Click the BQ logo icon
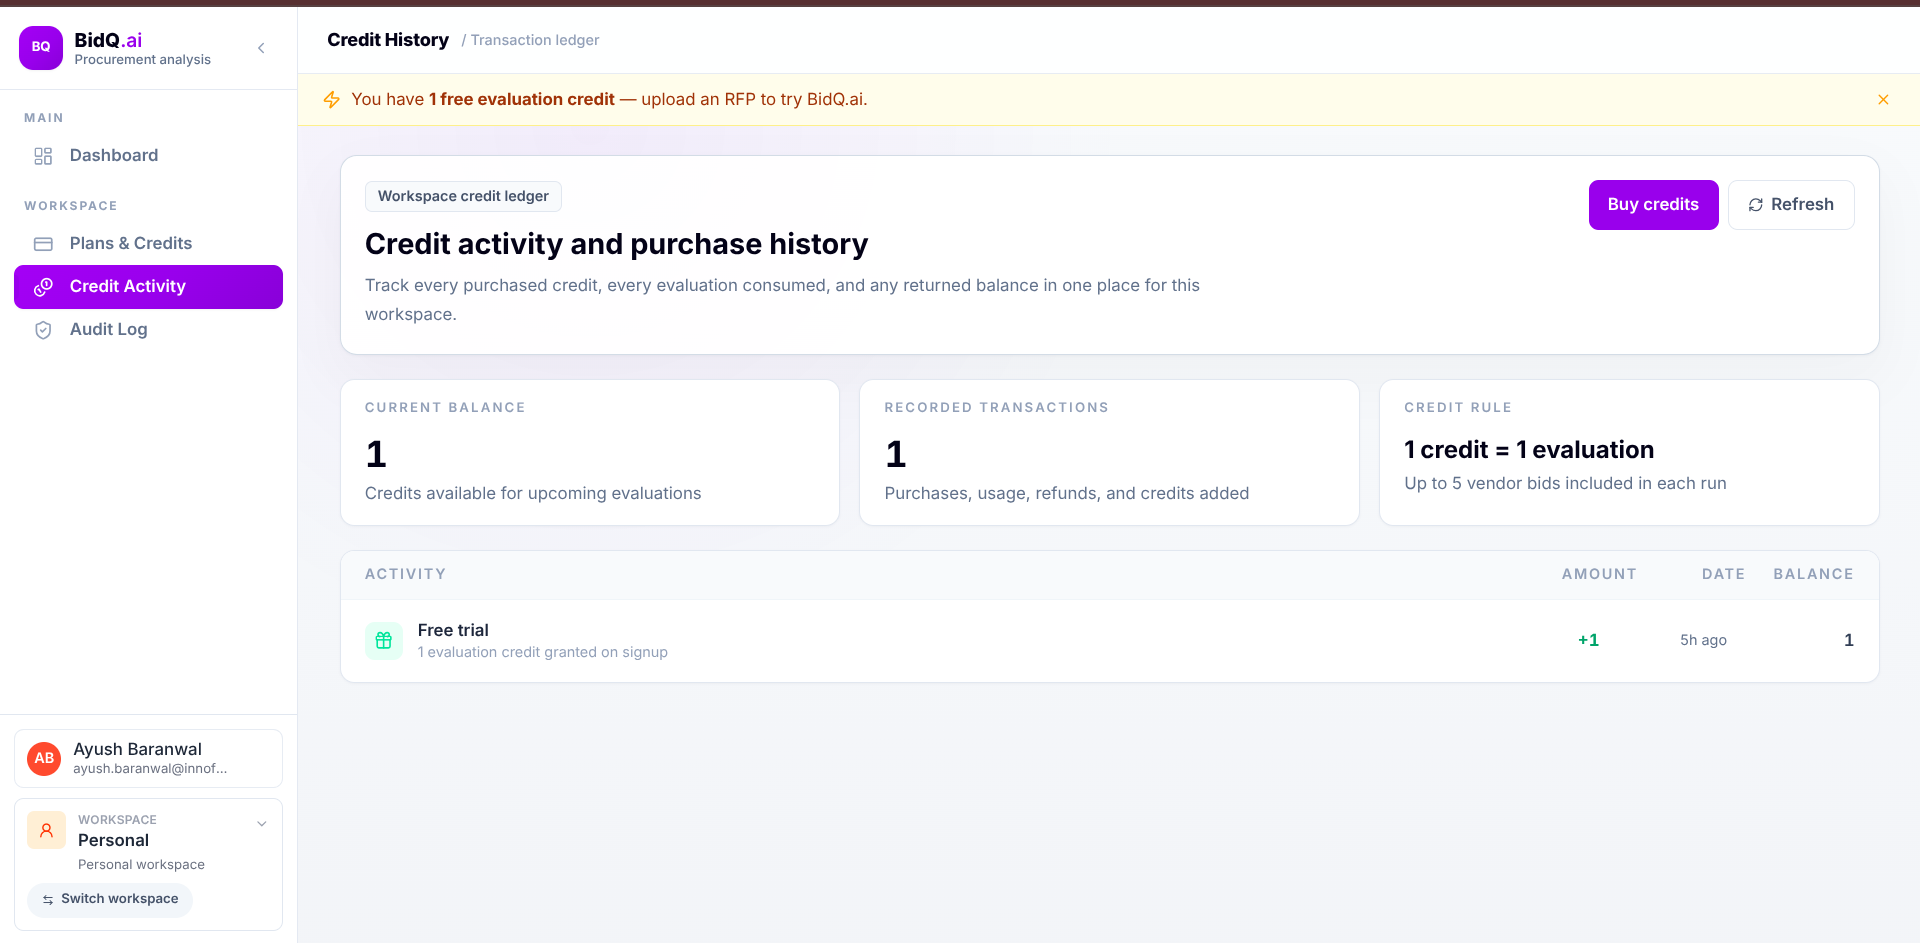Screen dimensions: 1920x943 (x=41, y=47)
